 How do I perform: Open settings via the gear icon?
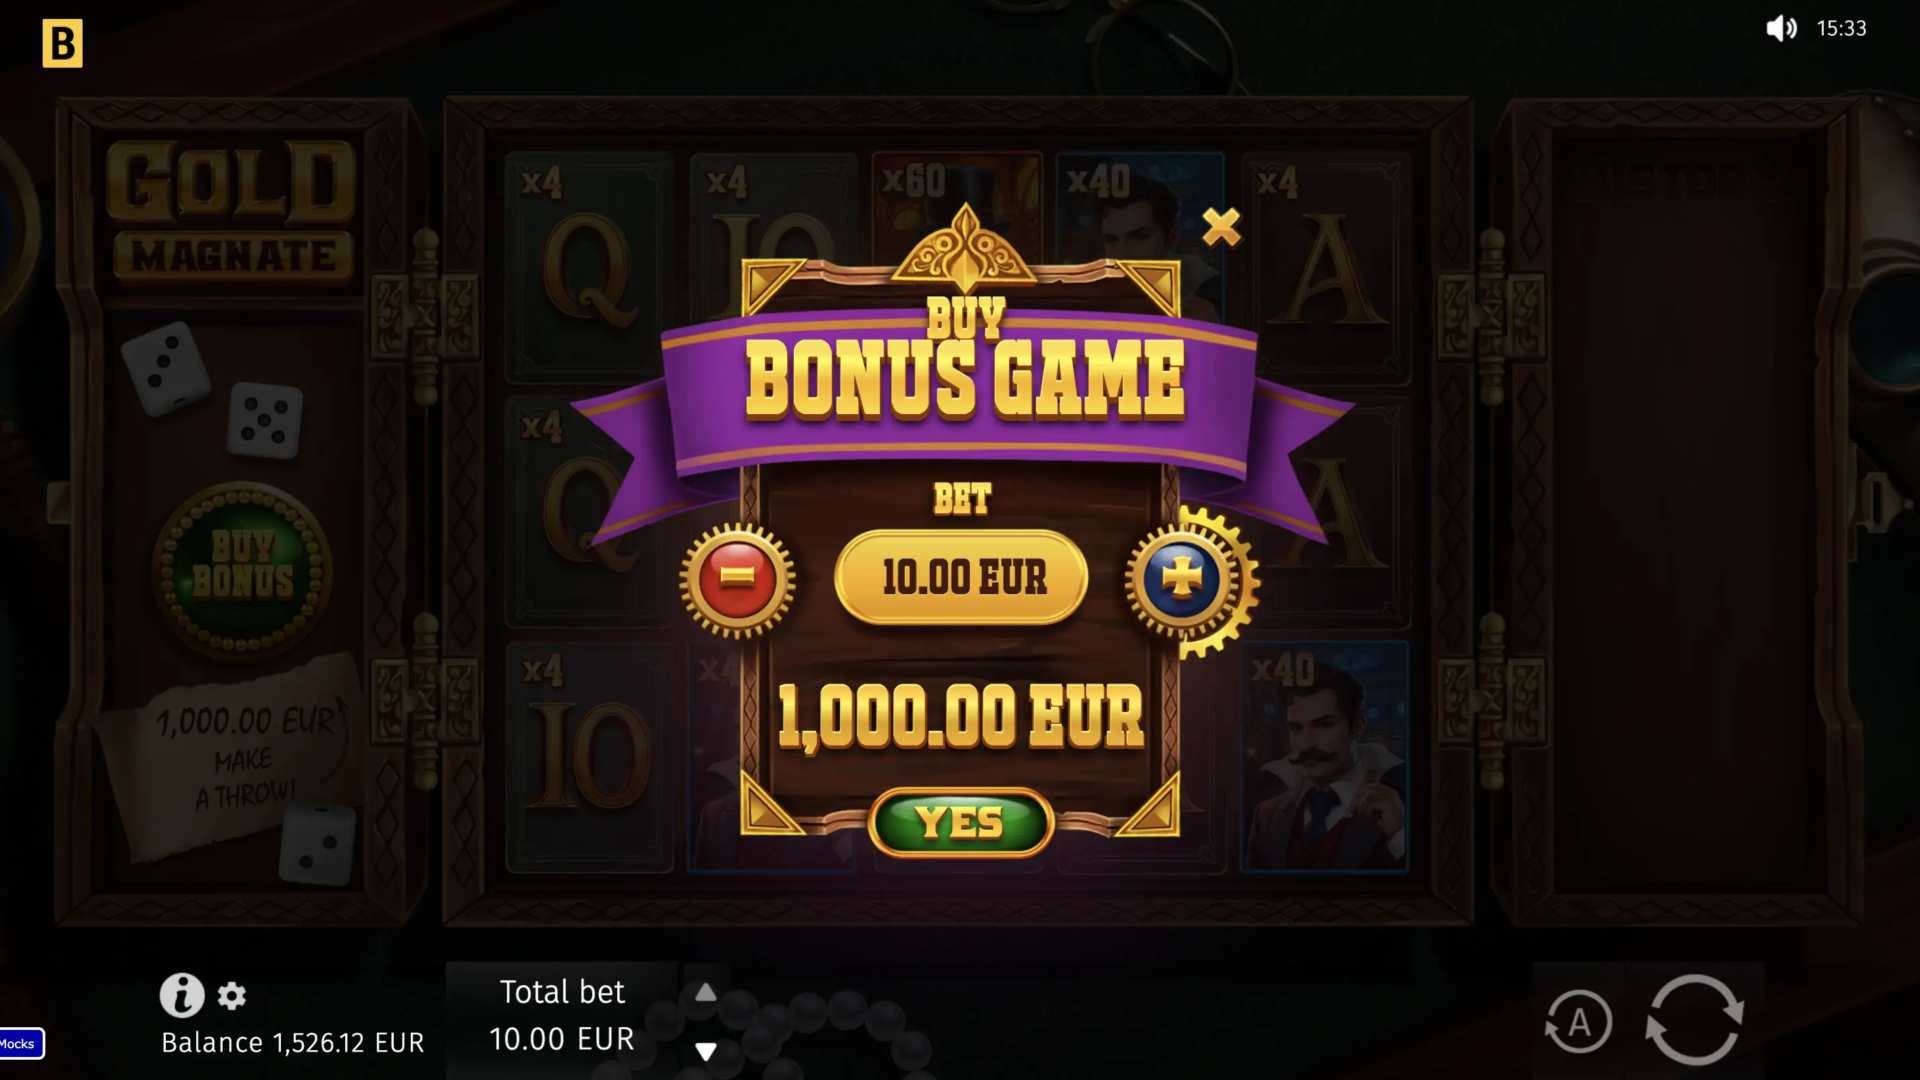pyautogui.click(x=232, y=996)
